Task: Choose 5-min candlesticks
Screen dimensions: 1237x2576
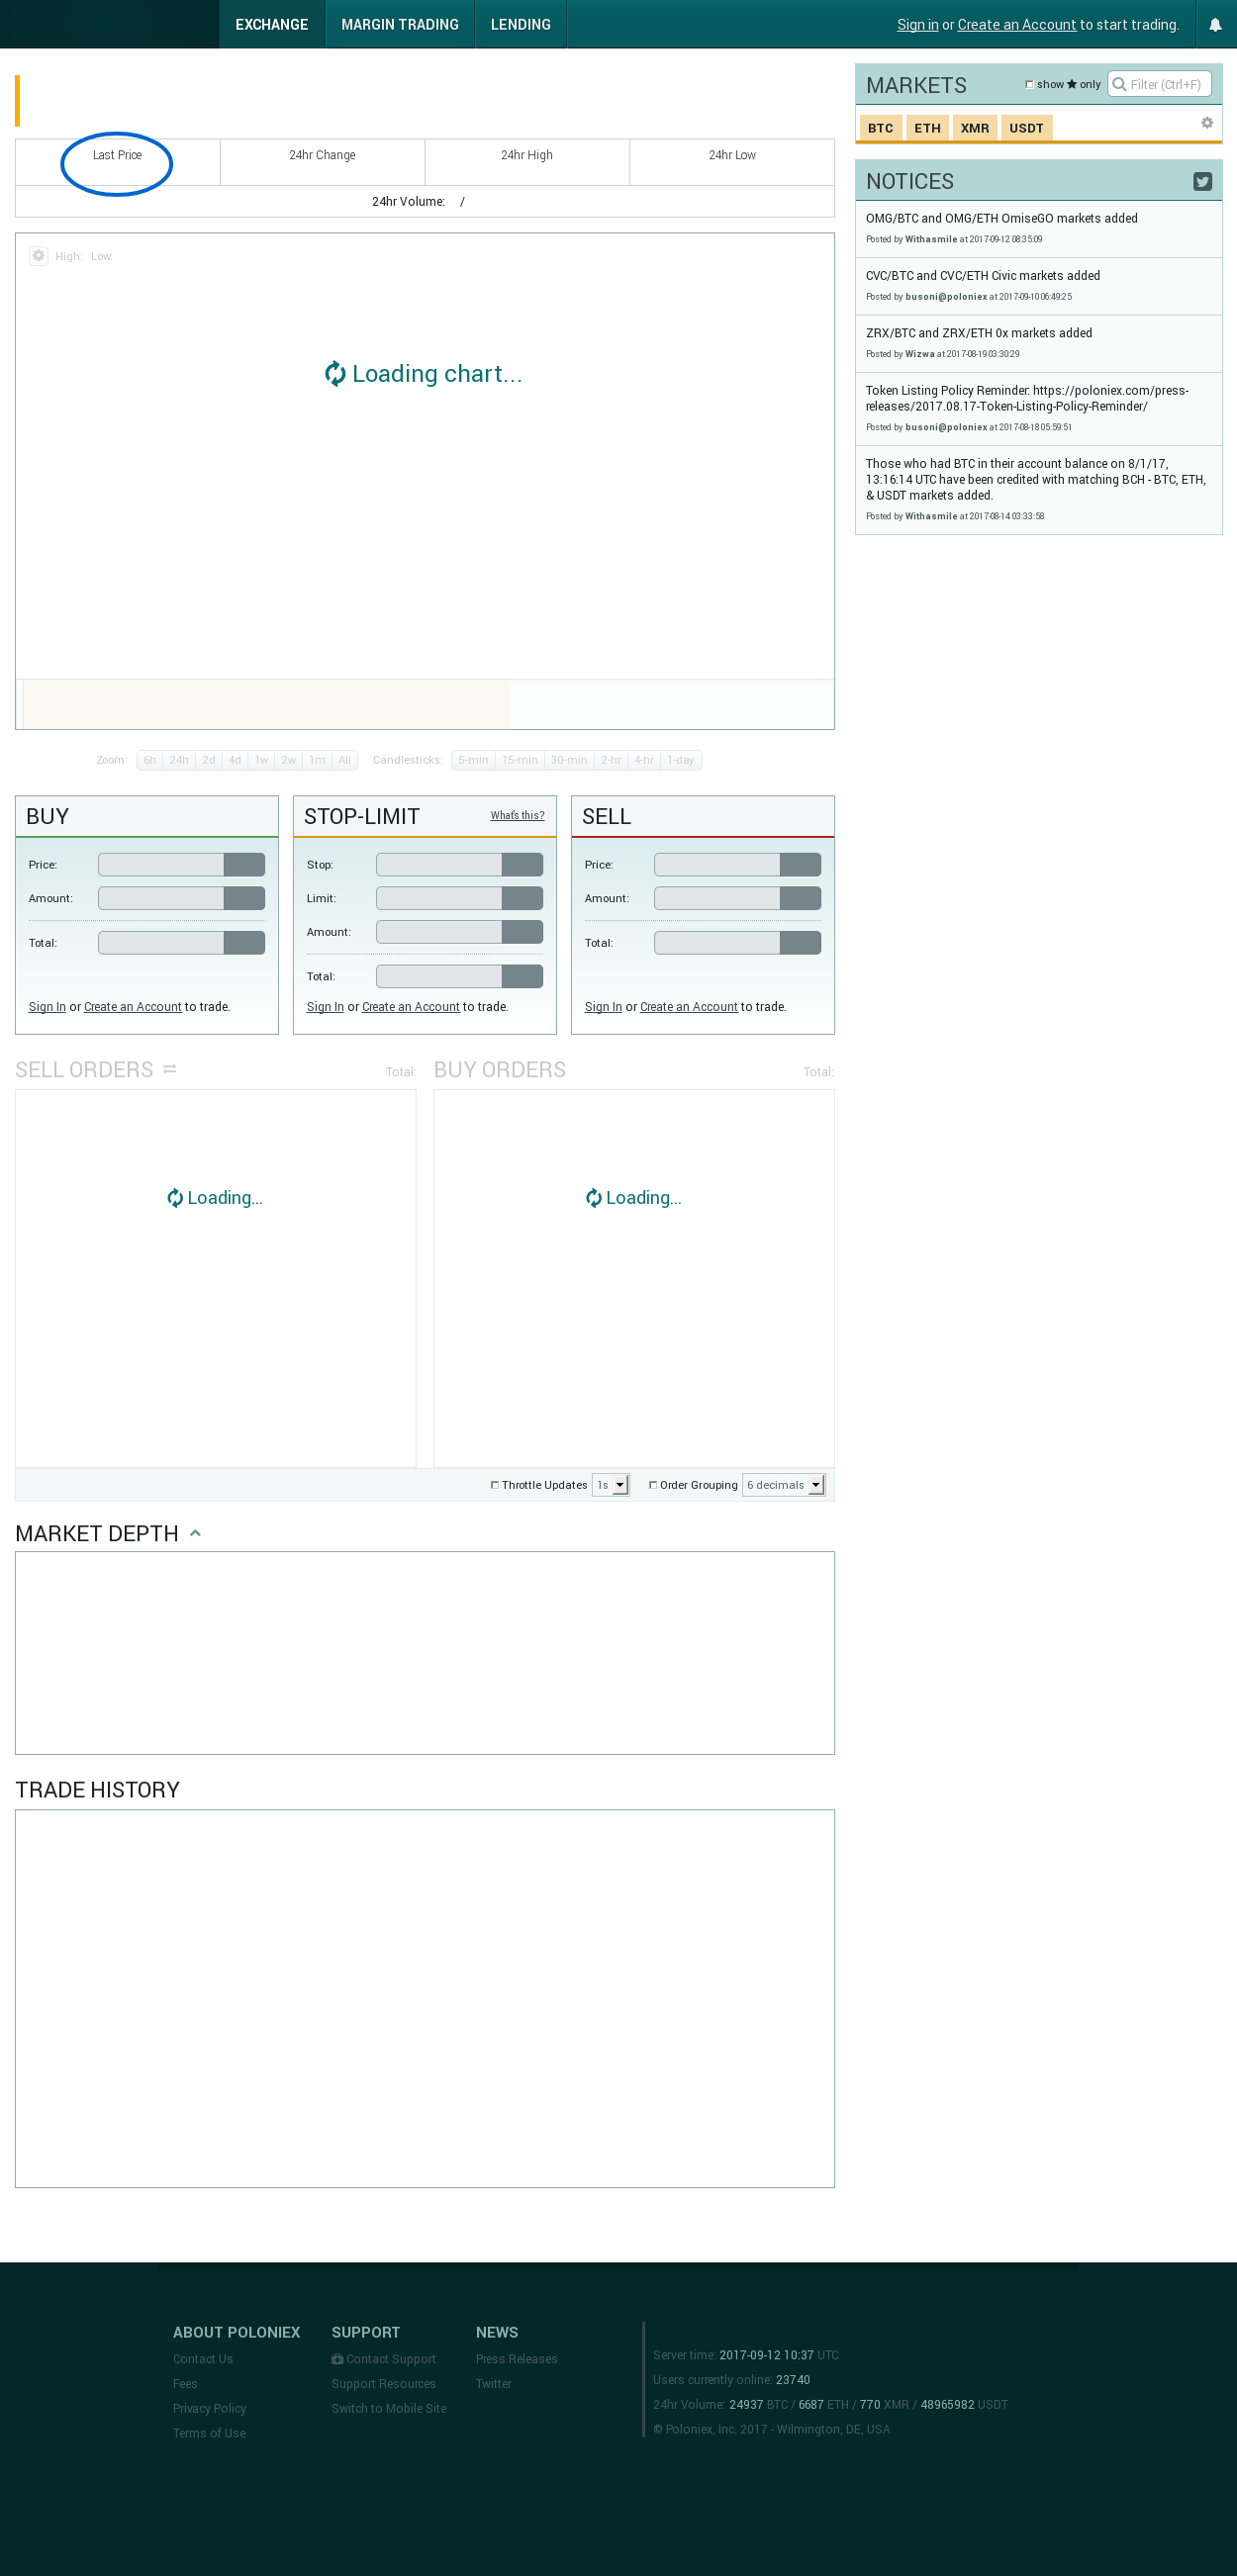Action: pyautogui.click(x=474, y=760)
